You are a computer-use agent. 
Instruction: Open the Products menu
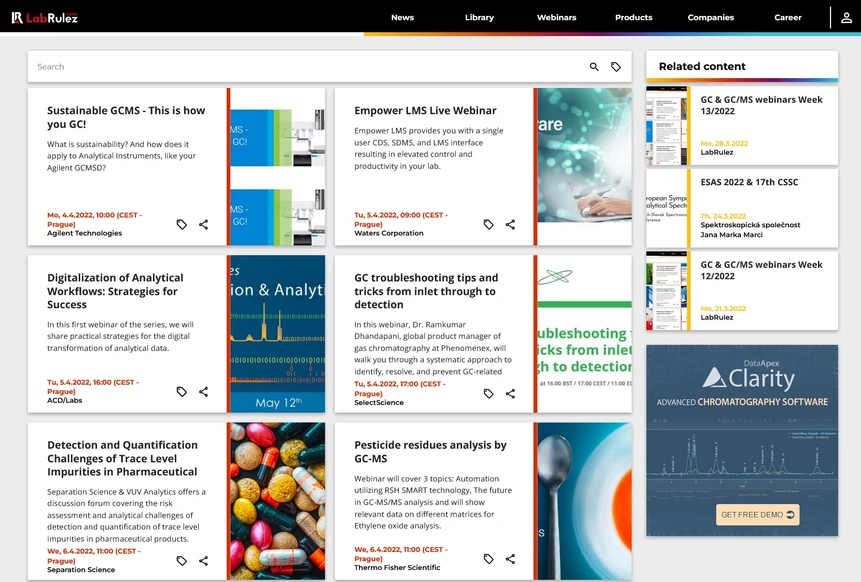coord(634,18)
